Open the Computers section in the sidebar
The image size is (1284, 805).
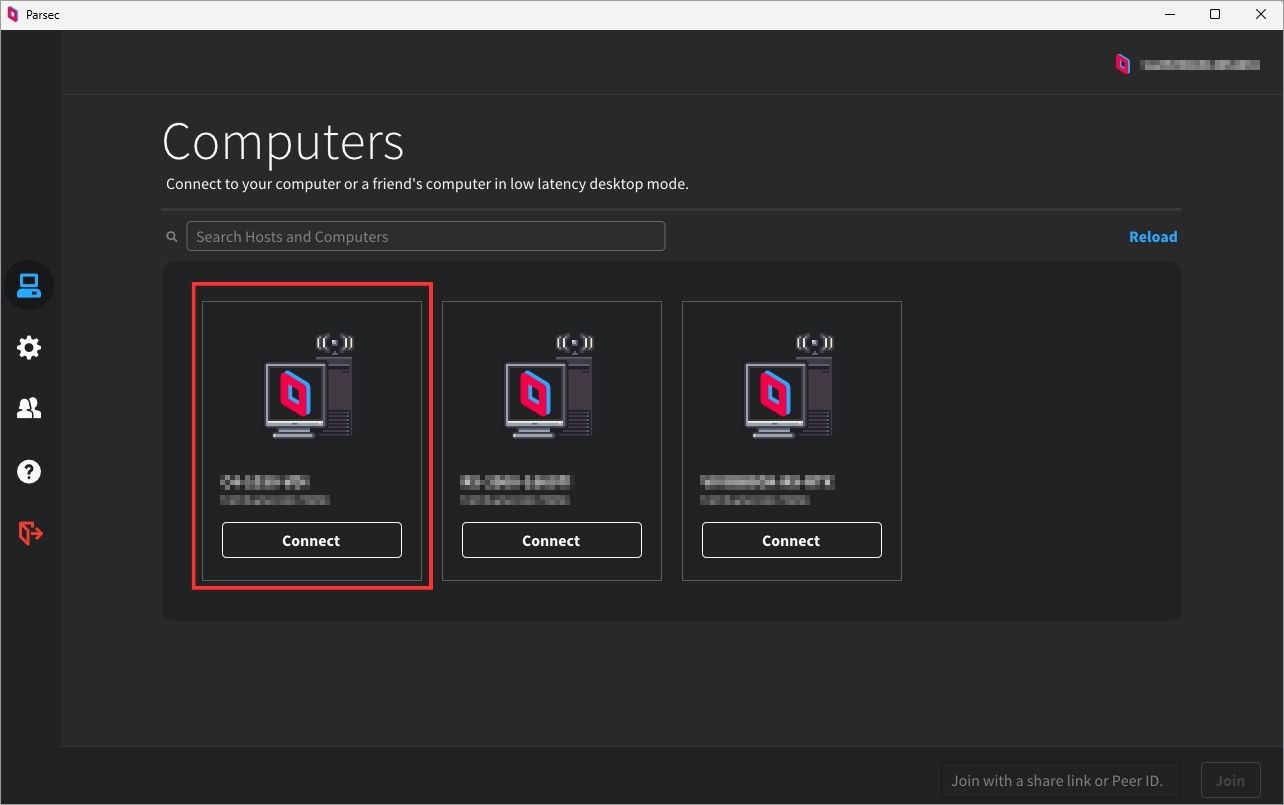click(29, 286)
